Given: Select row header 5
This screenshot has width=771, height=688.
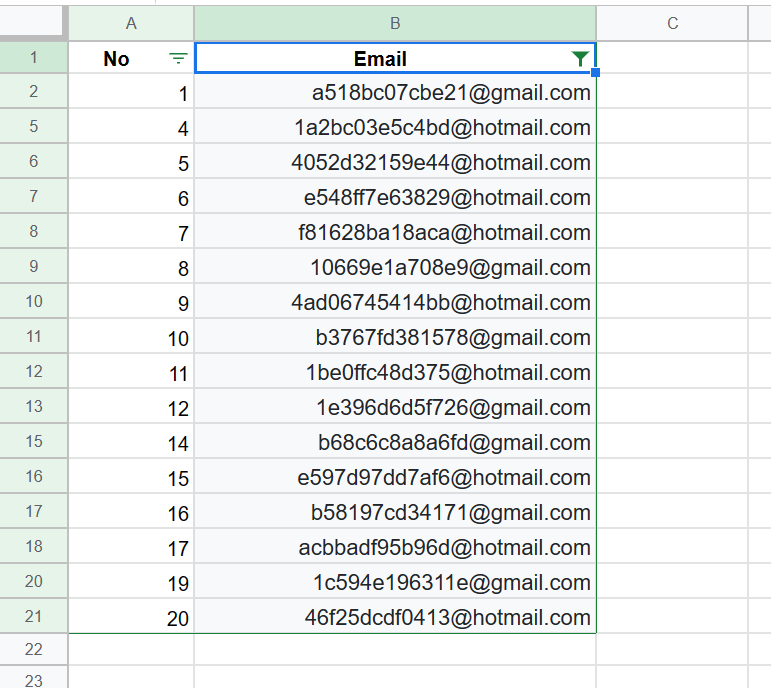Looking at the screenshot, I should [33, 126].
